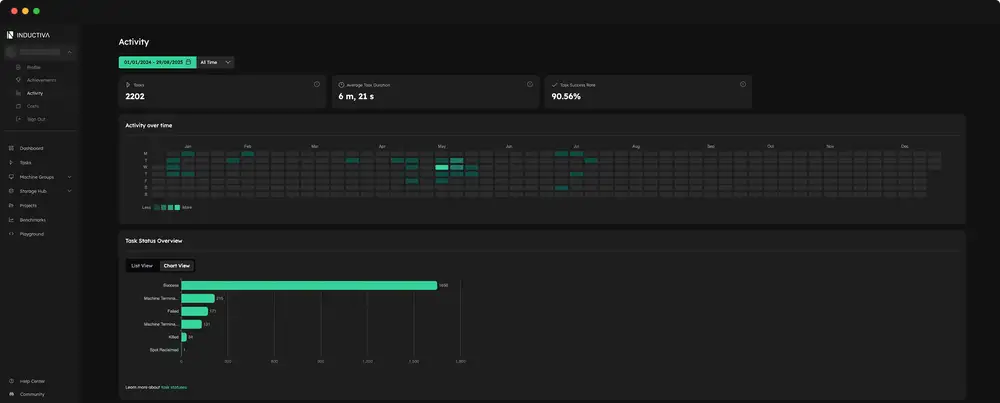Screen dimensions: 1000x403
Task: Click the Benchmarks chart icon
Action: [11, 219]
